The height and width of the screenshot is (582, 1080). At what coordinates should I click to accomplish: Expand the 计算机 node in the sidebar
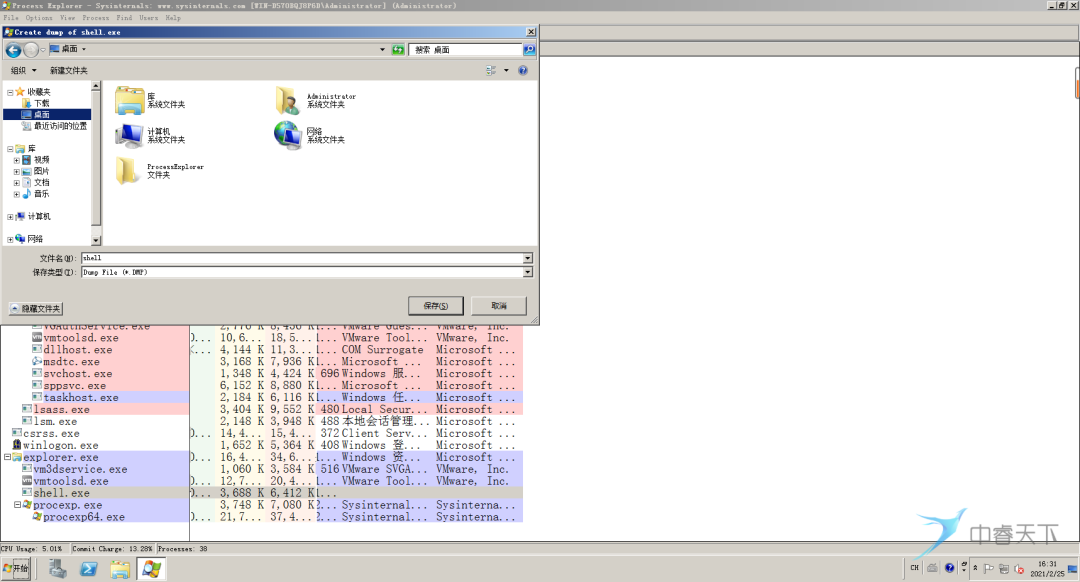point(10,217)
